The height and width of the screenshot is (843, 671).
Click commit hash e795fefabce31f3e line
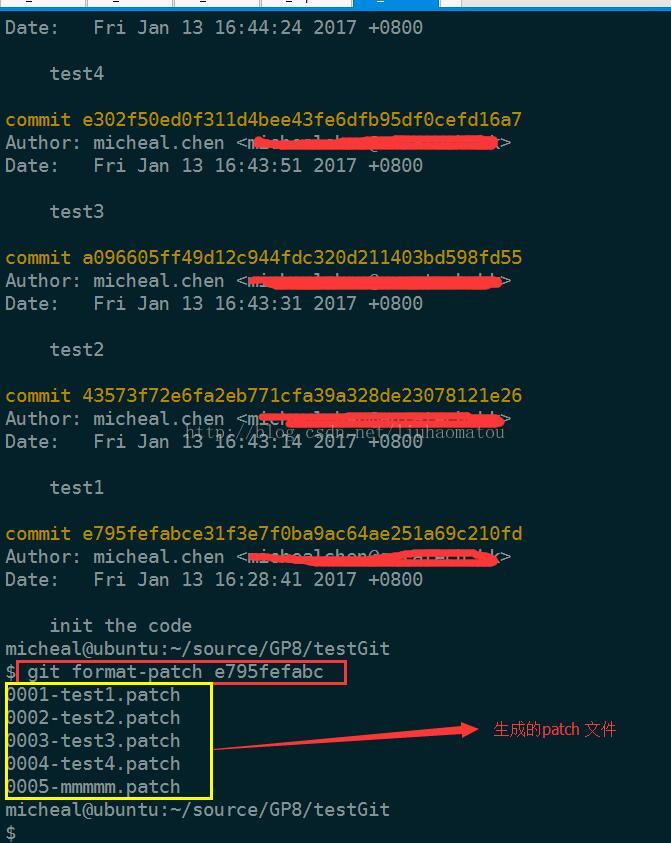(x=263, y=533)
